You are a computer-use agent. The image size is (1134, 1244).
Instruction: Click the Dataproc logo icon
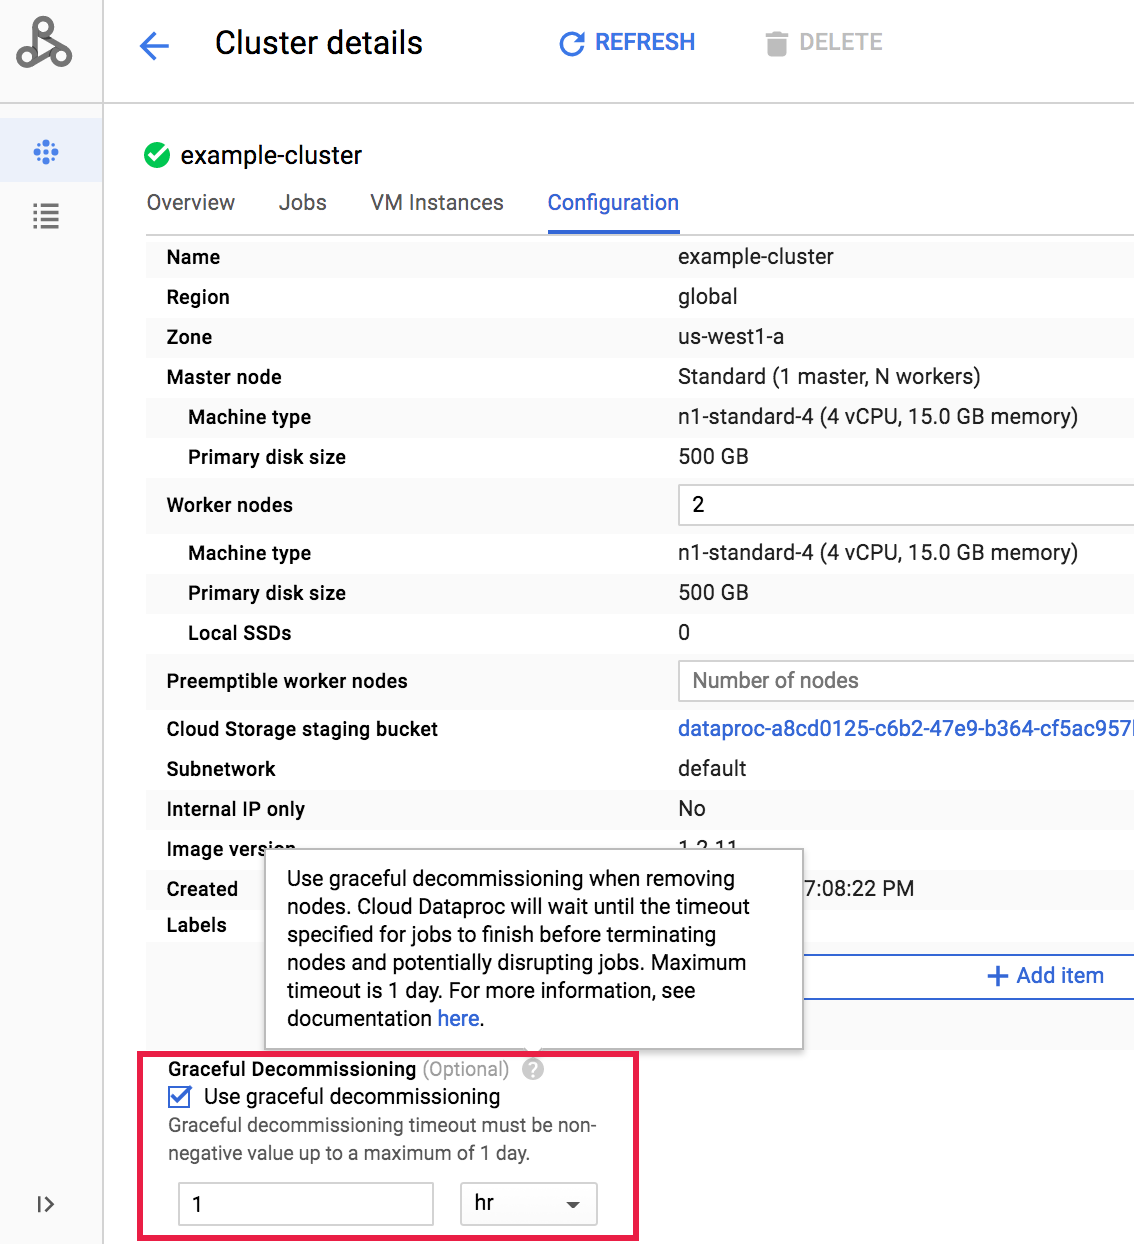[x=44, y=43]
